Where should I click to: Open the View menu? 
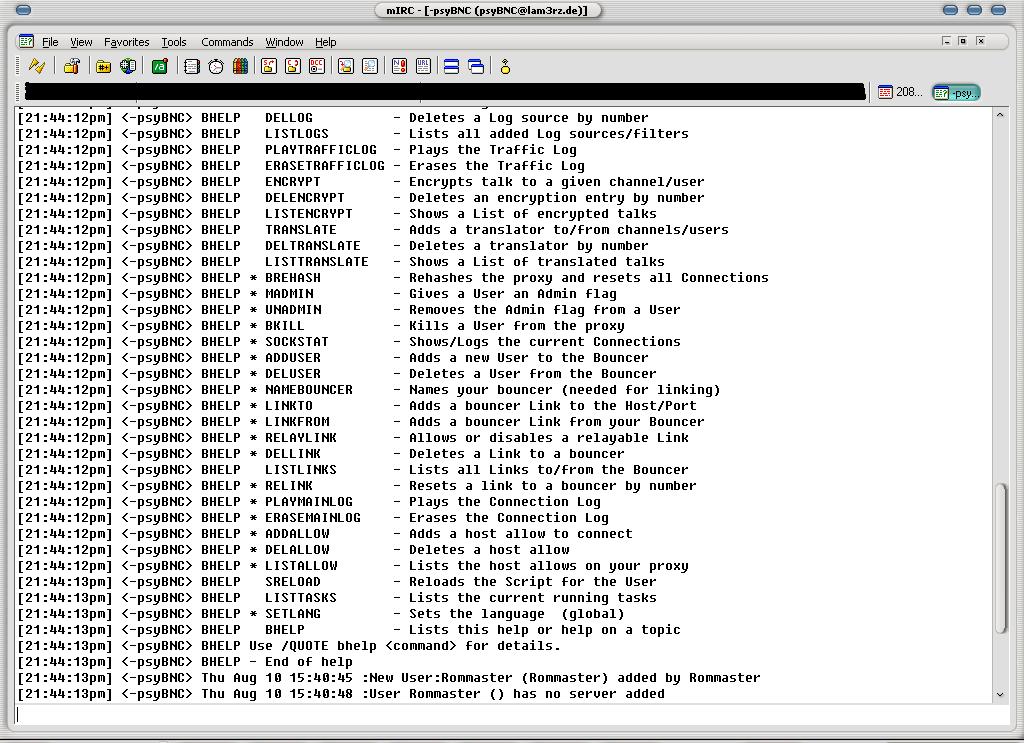tap(81, 42)
